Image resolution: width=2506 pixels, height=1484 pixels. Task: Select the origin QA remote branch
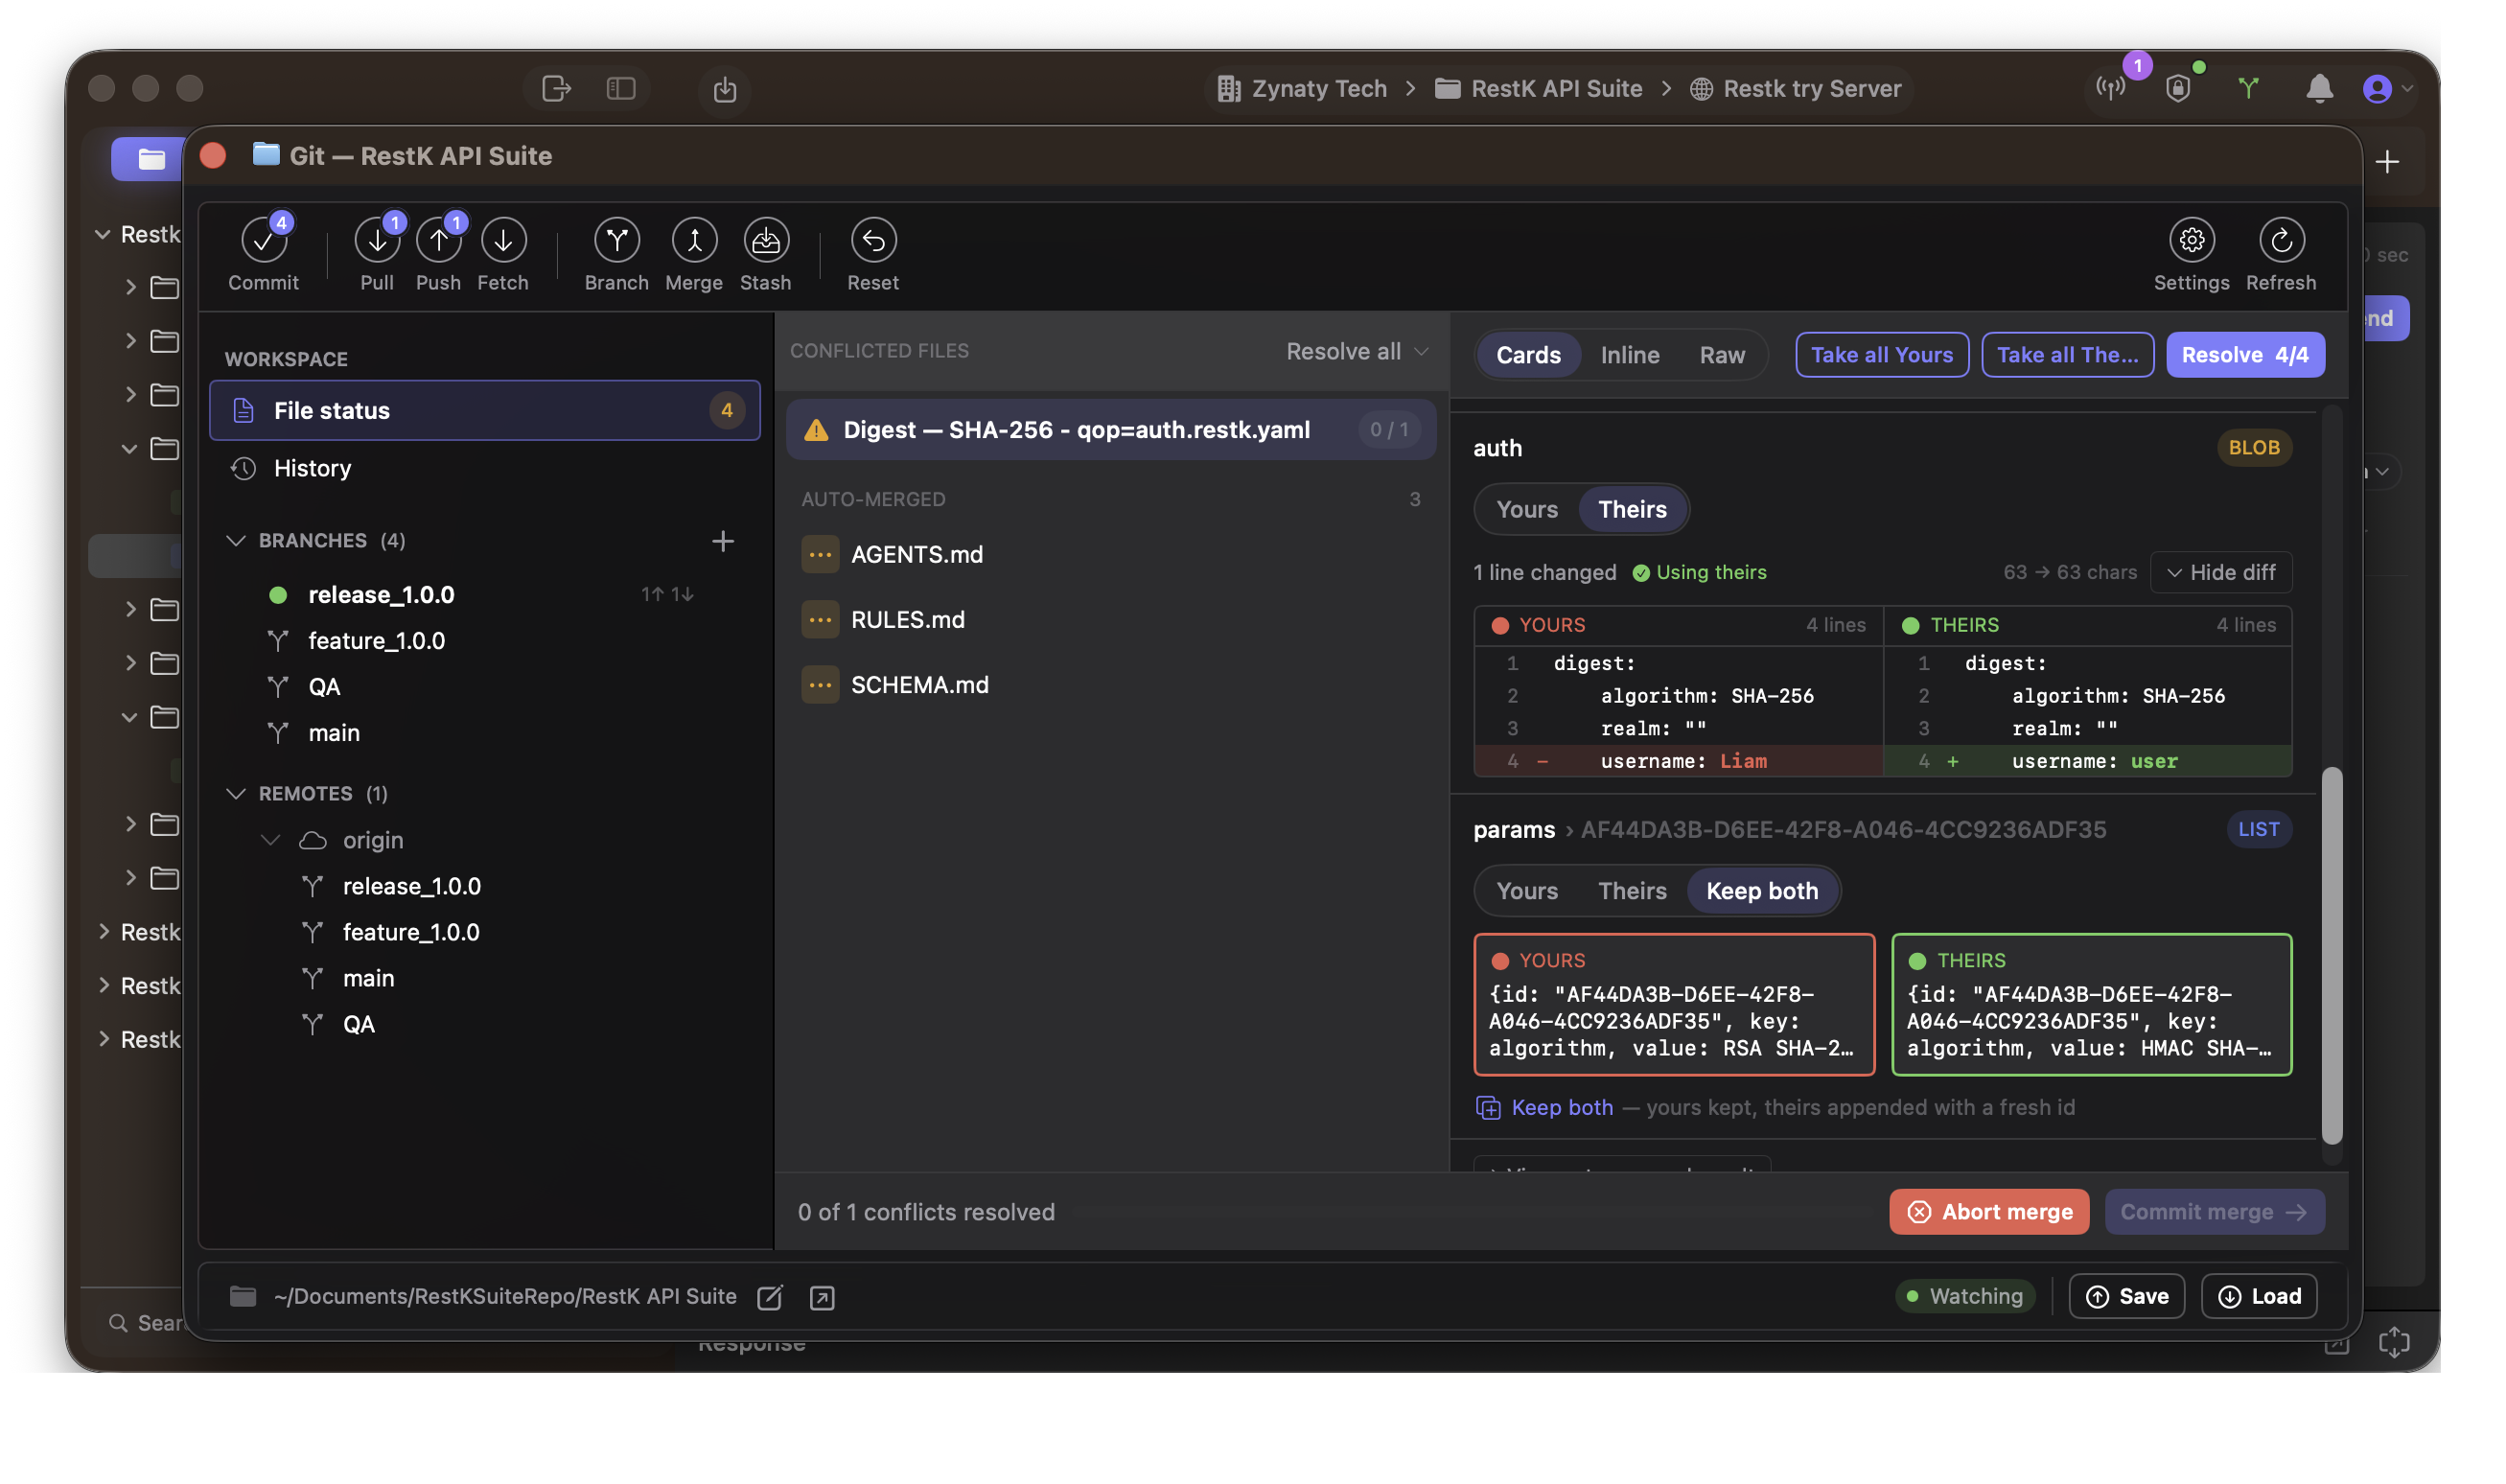coord(358,1024)
